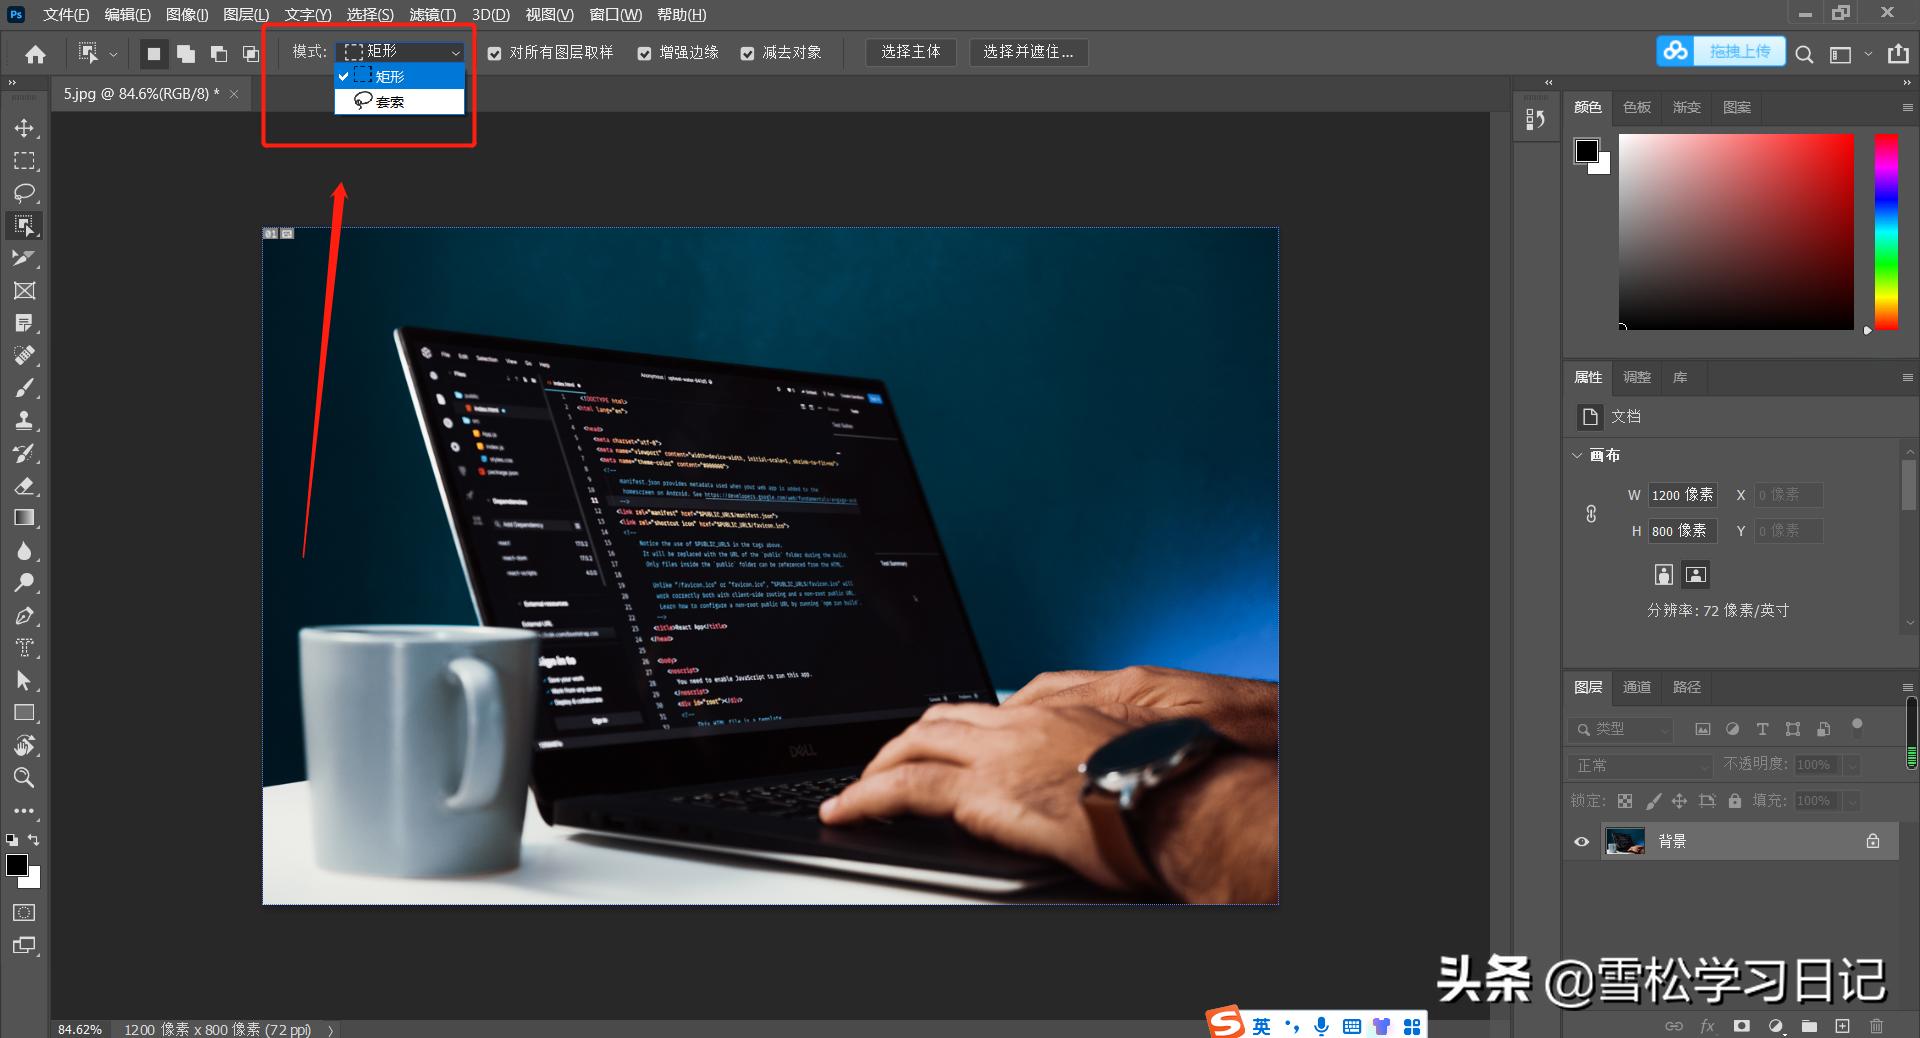Select the Eraser tool
Screen dimensions: 1920x1038
[x=24, y=485]
